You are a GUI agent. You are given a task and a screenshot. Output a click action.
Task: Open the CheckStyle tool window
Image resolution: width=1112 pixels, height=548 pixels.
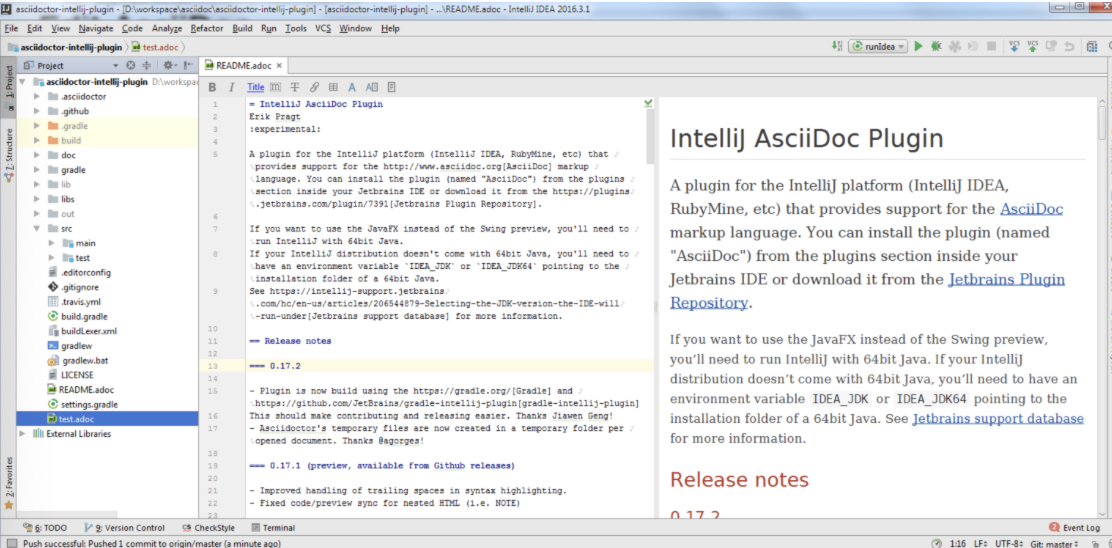(209, 527)
